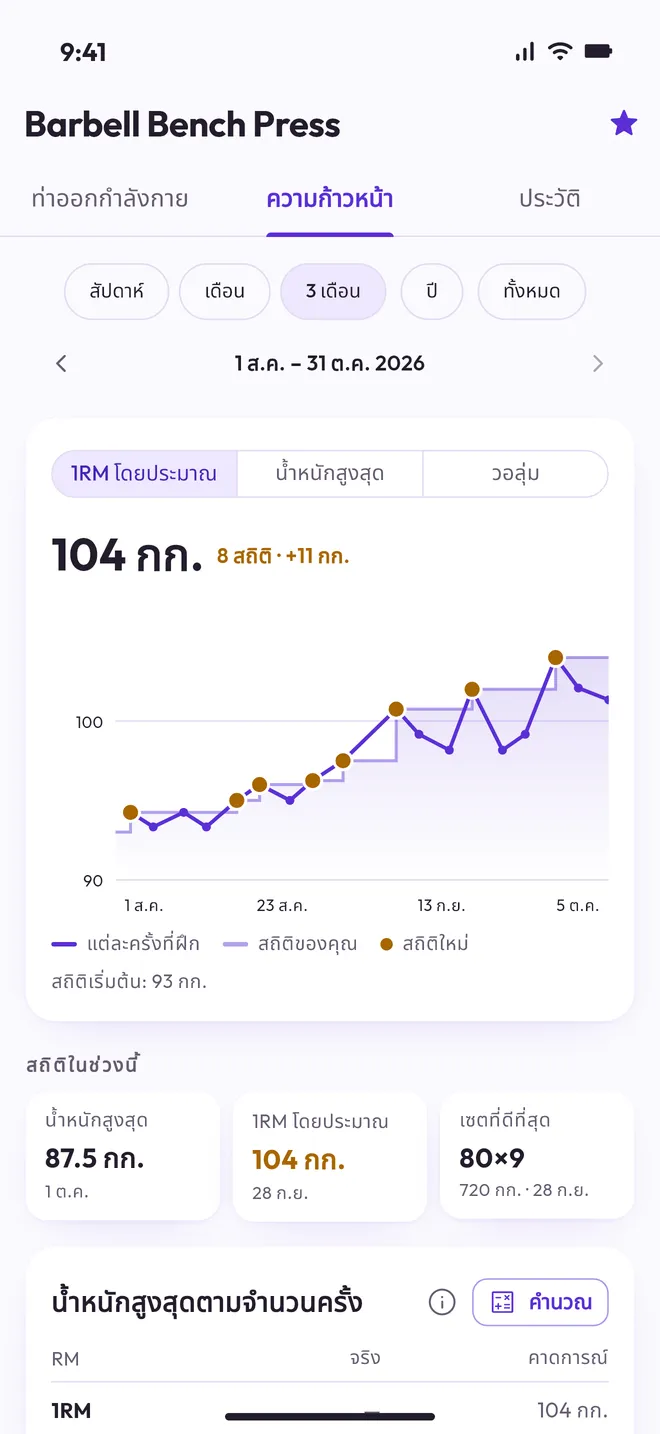
Task: Tap the battery status icon
Action: tap(598, 52)
